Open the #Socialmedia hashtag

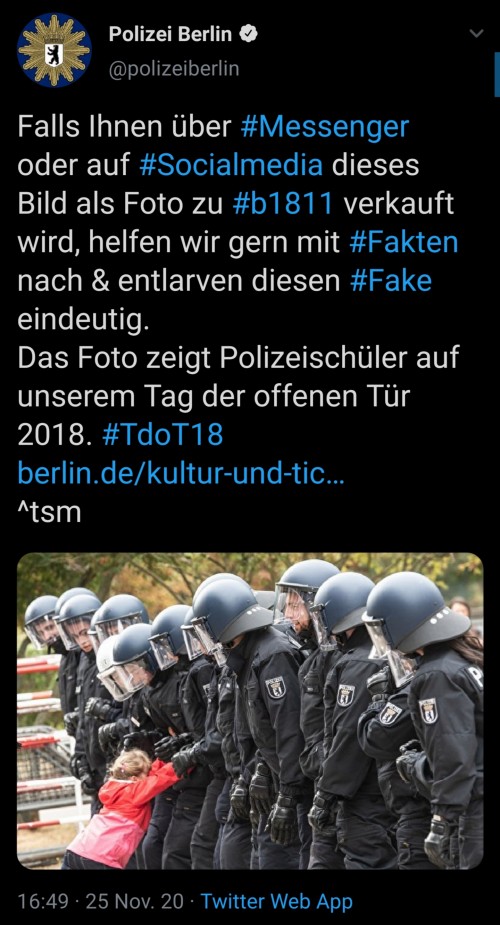pyautogui.click(x=231, y=166)
